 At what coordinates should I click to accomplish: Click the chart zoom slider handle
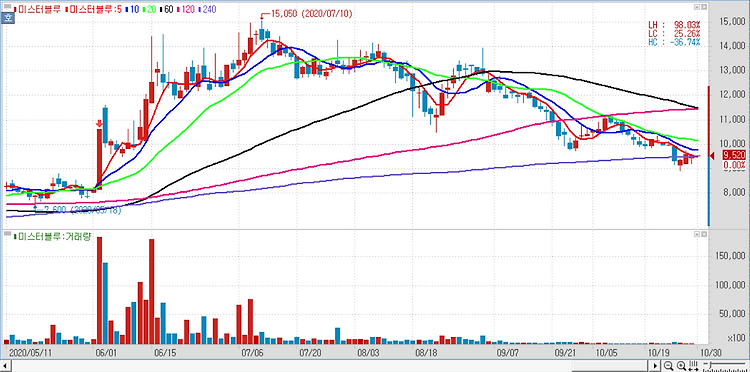[710, 365]
